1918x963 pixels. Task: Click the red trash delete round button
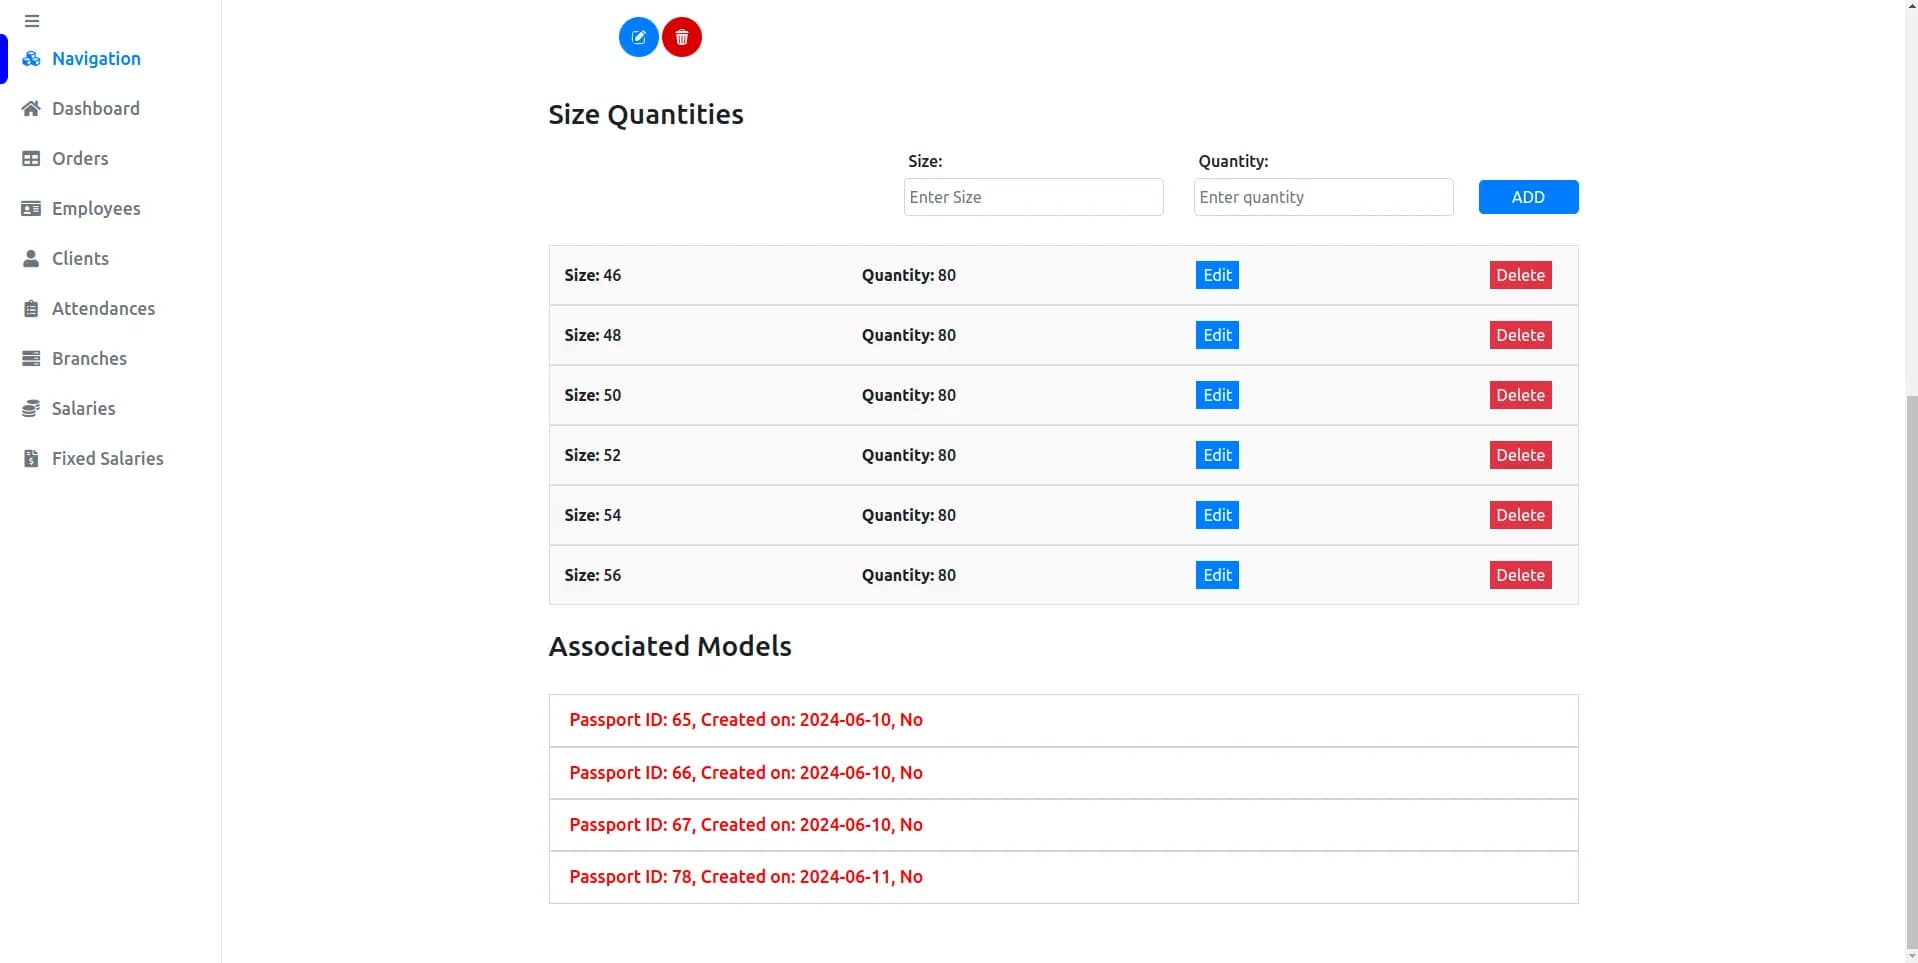(682, 37)
